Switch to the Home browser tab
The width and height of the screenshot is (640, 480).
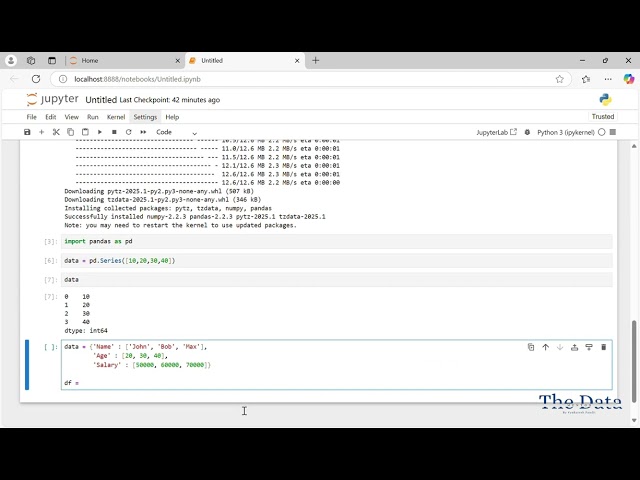pos(124,60)
